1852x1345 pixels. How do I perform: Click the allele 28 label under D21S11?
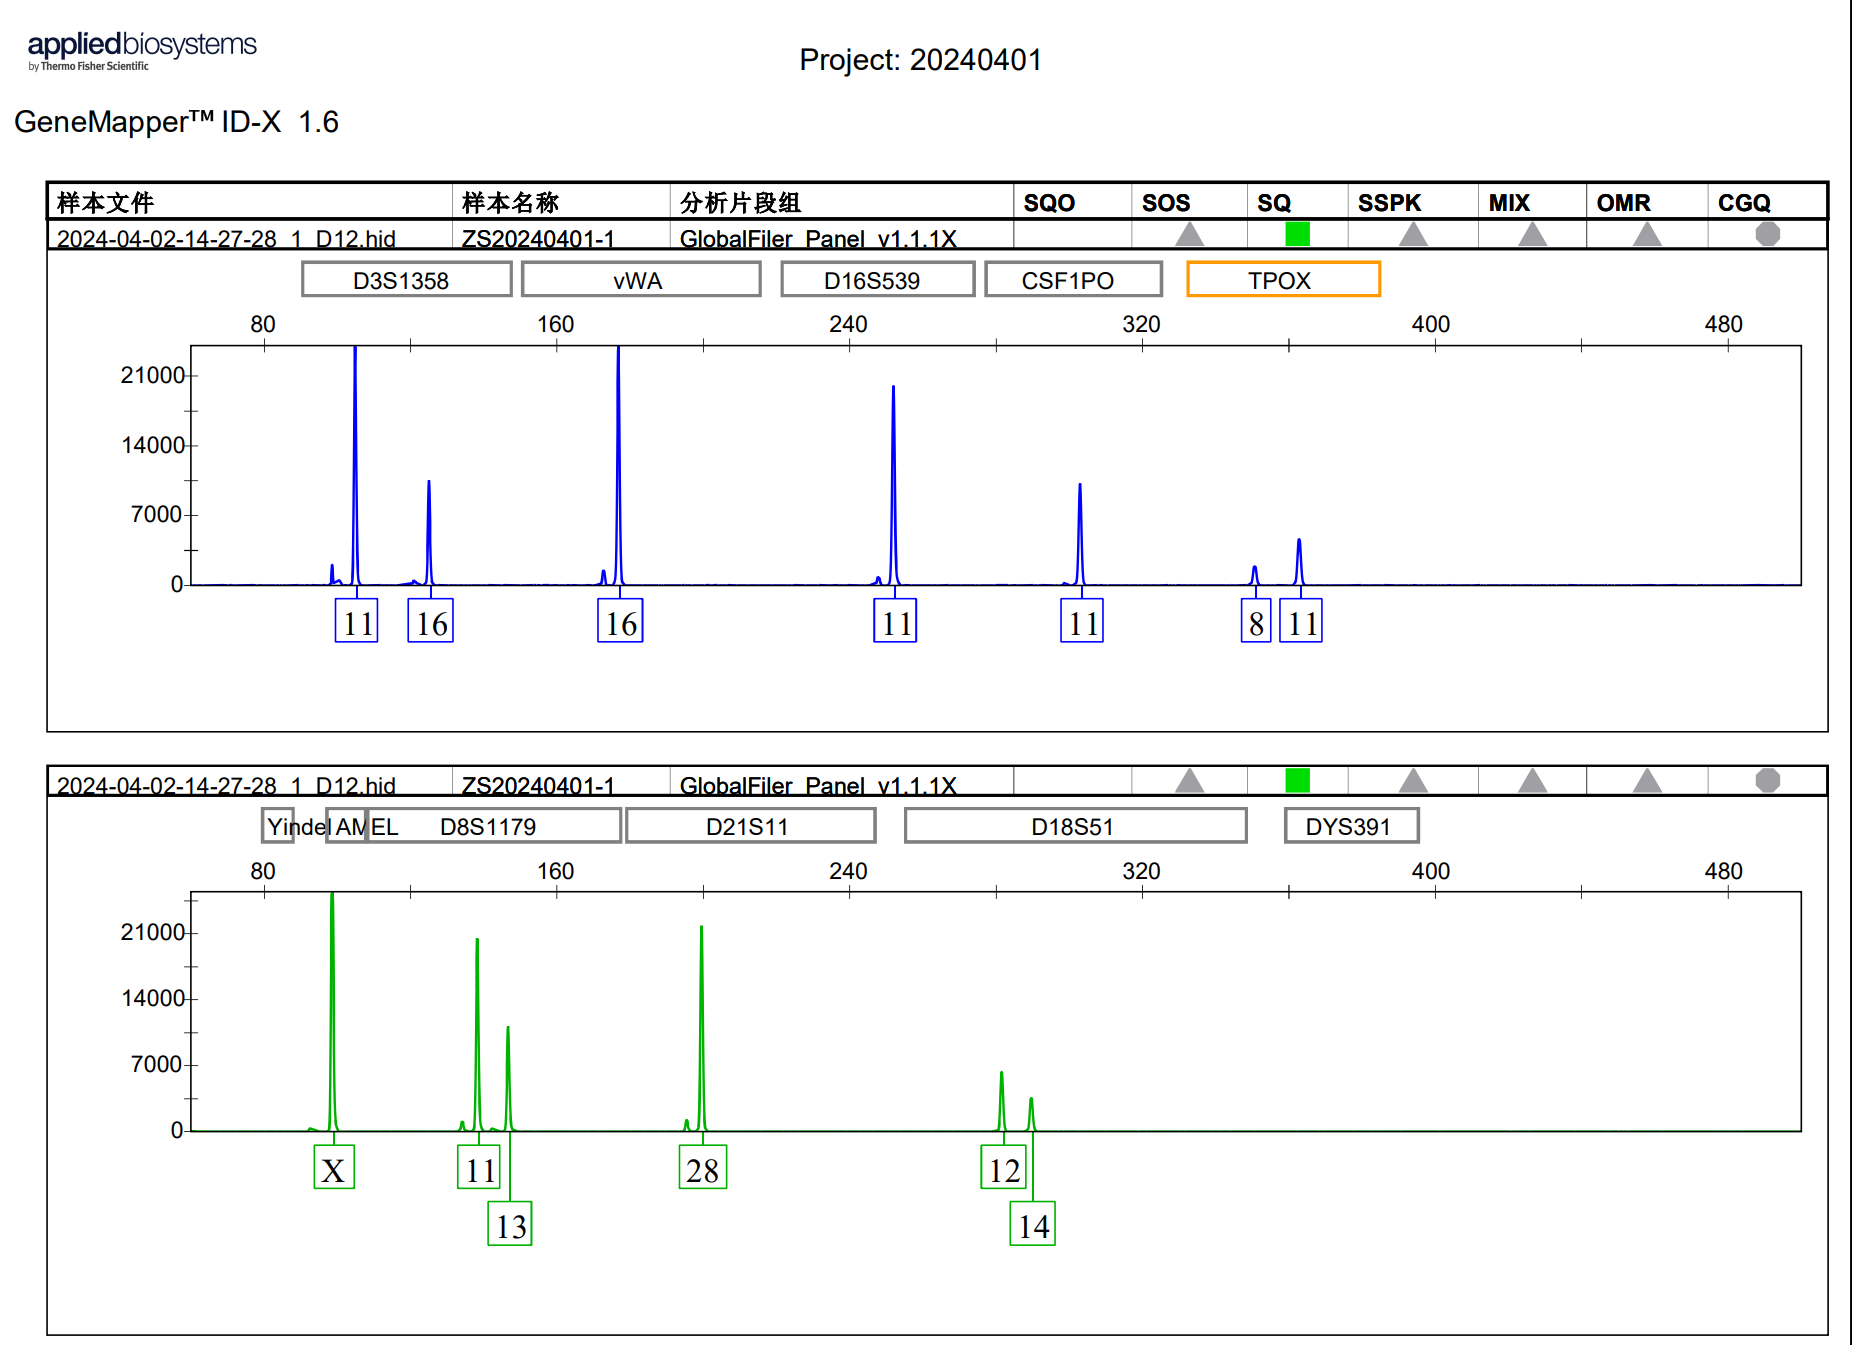702,1168
